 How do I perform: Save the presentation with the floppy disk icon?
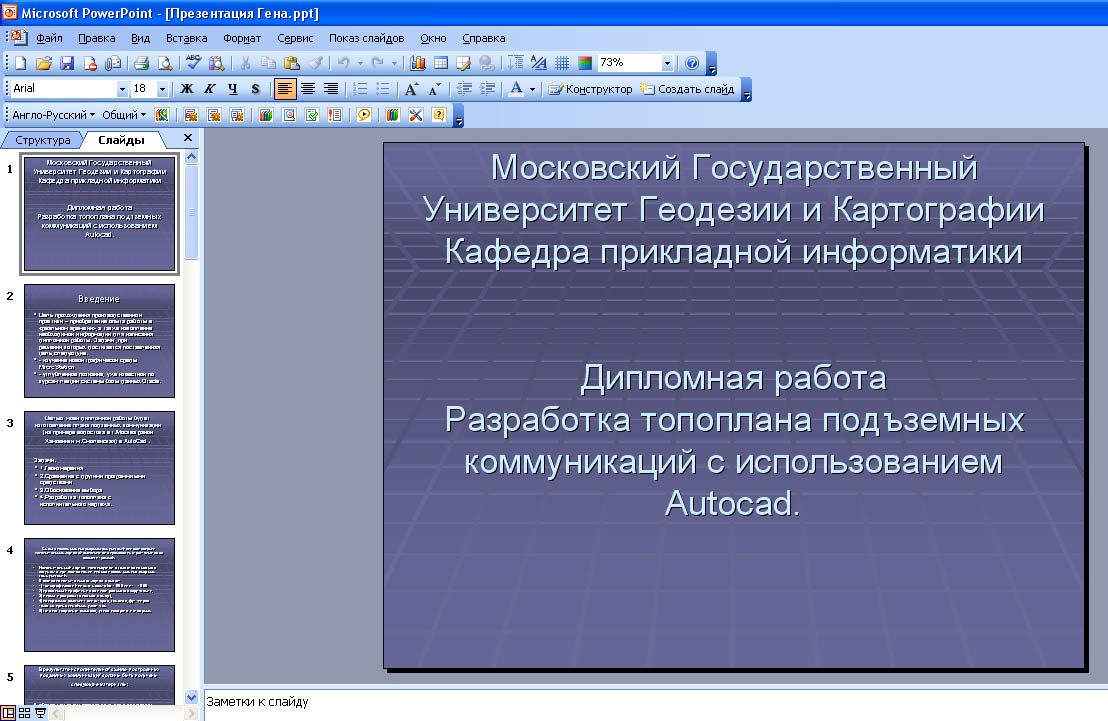(x=67, y=64)
